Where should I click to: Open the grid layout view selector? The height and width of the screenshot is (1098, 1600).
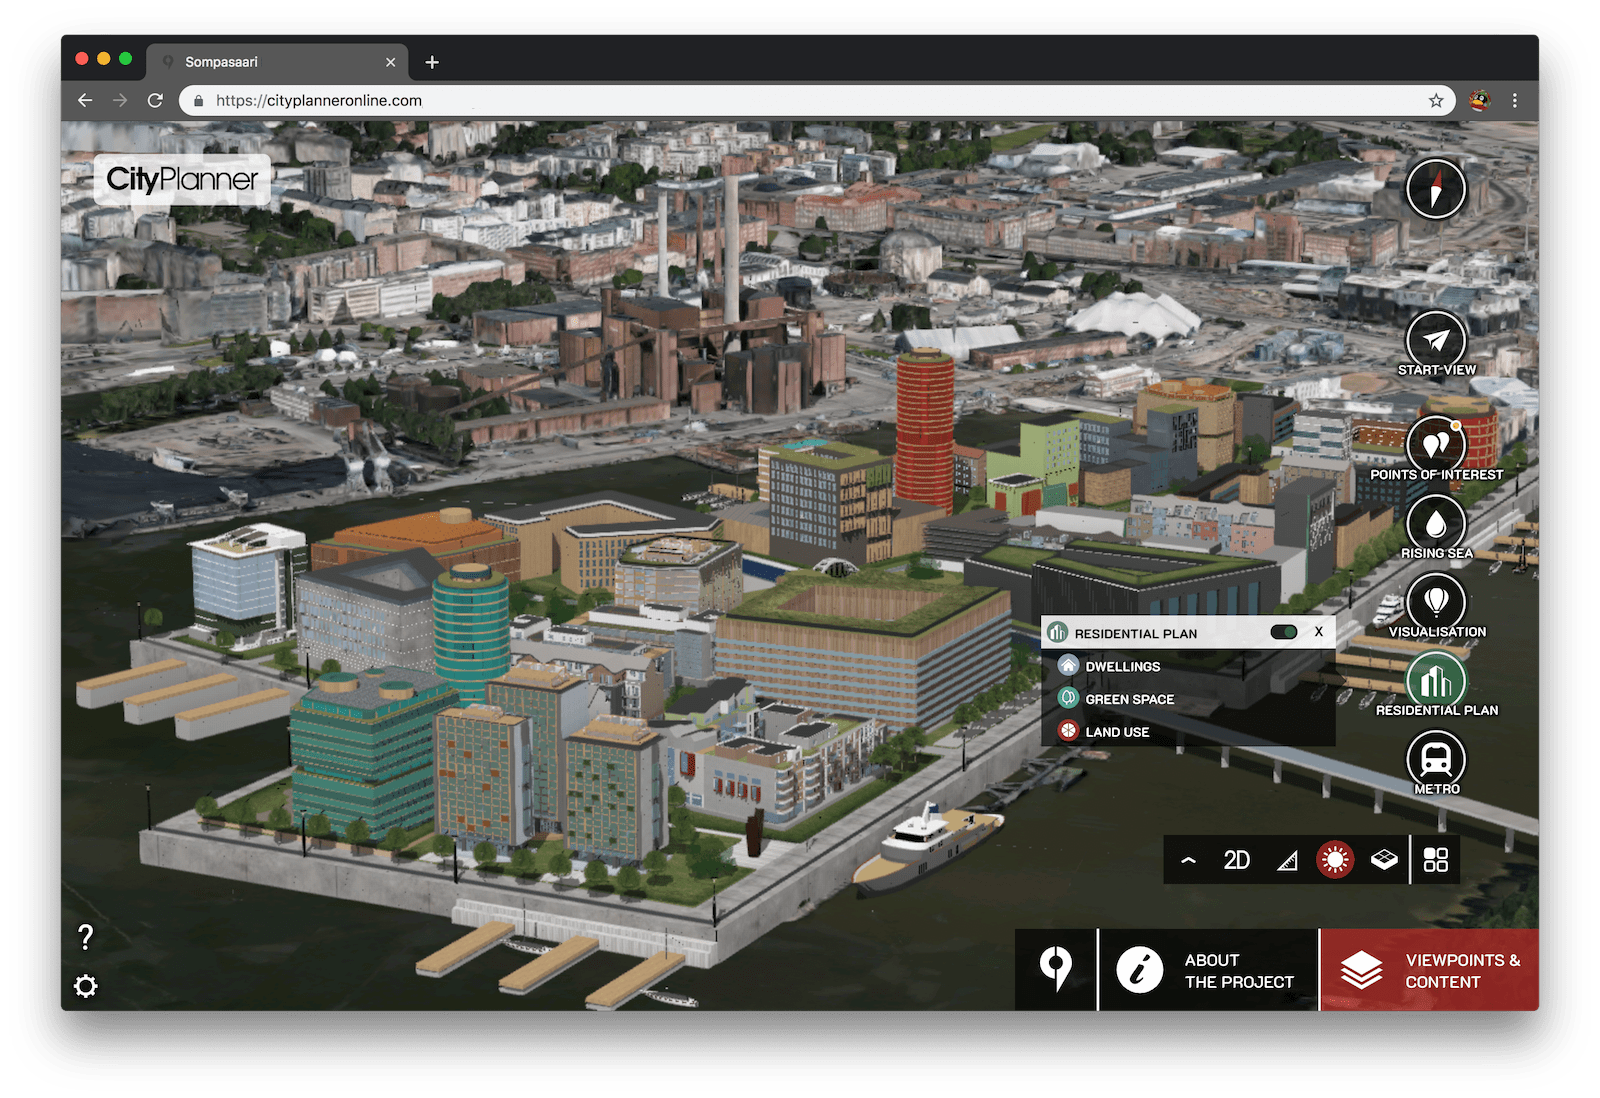coord(1436,859)
